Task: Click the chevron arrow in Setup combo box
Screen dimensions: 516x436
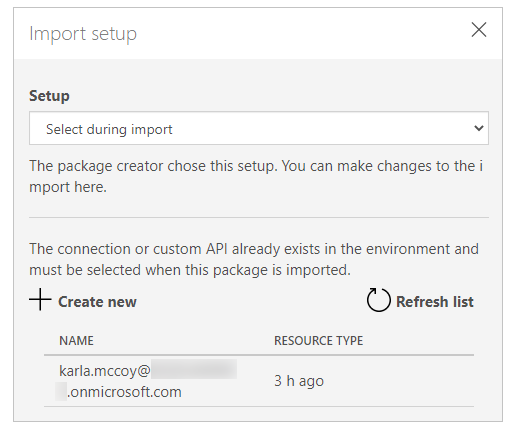Action: [479, 128]
